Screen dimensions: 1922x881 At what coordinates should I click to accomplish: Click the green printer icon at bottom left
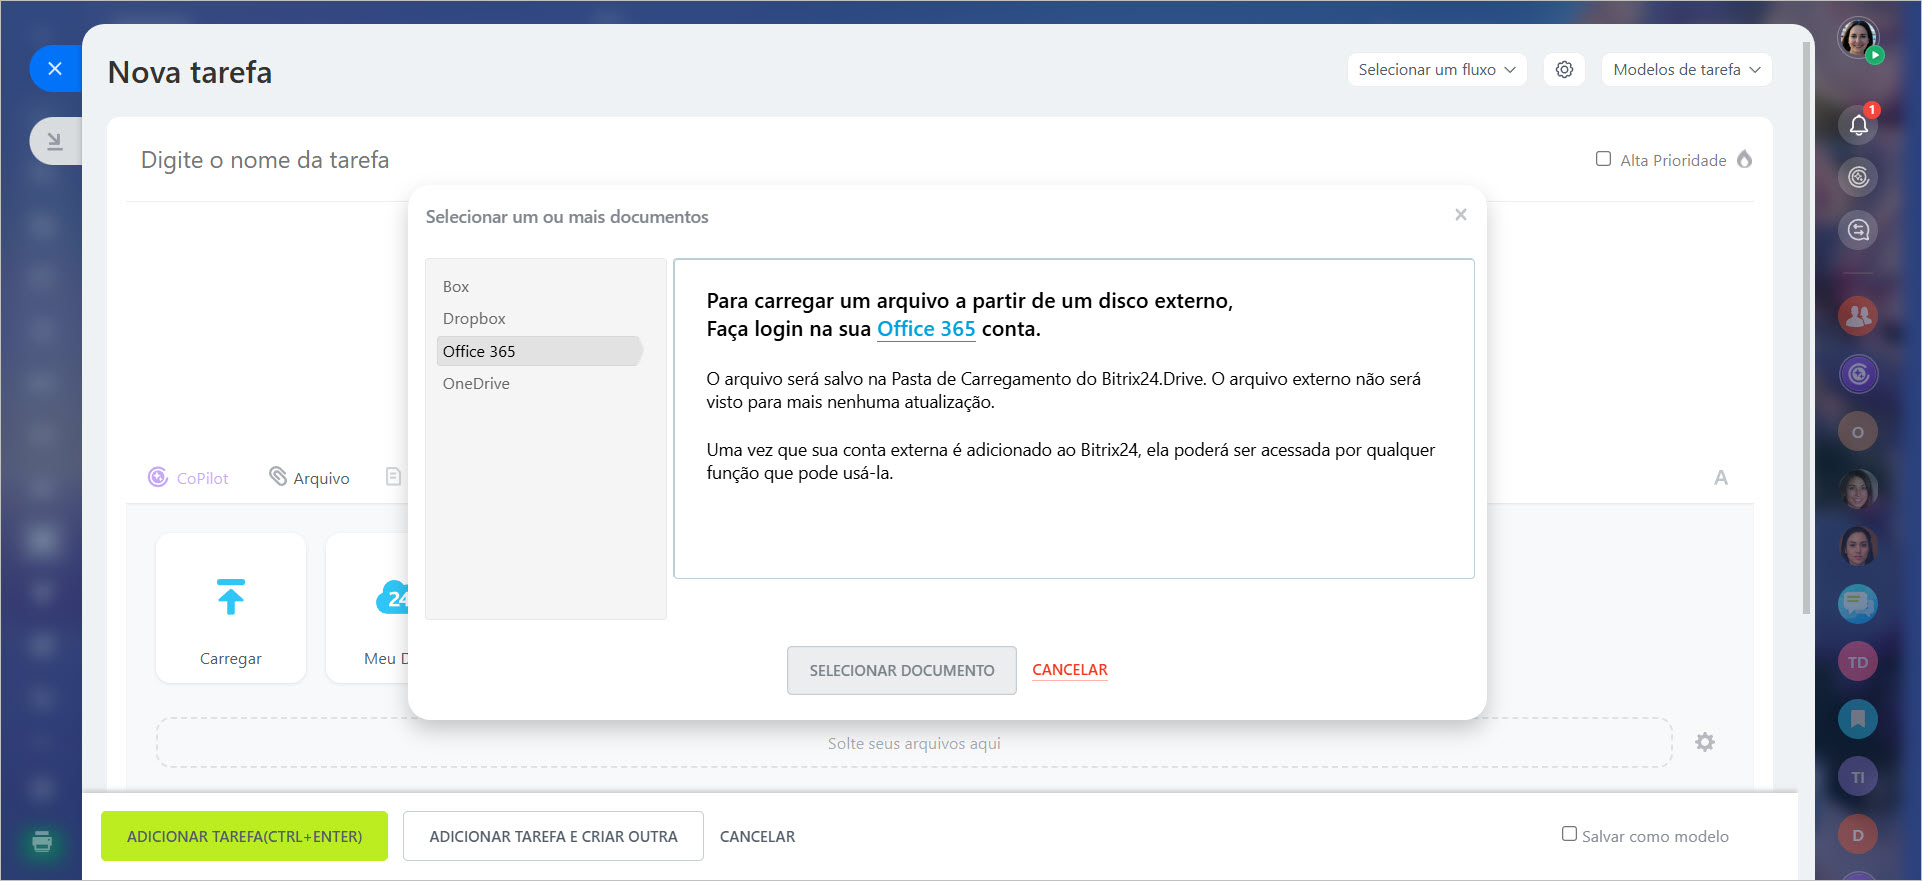[42, 841]
